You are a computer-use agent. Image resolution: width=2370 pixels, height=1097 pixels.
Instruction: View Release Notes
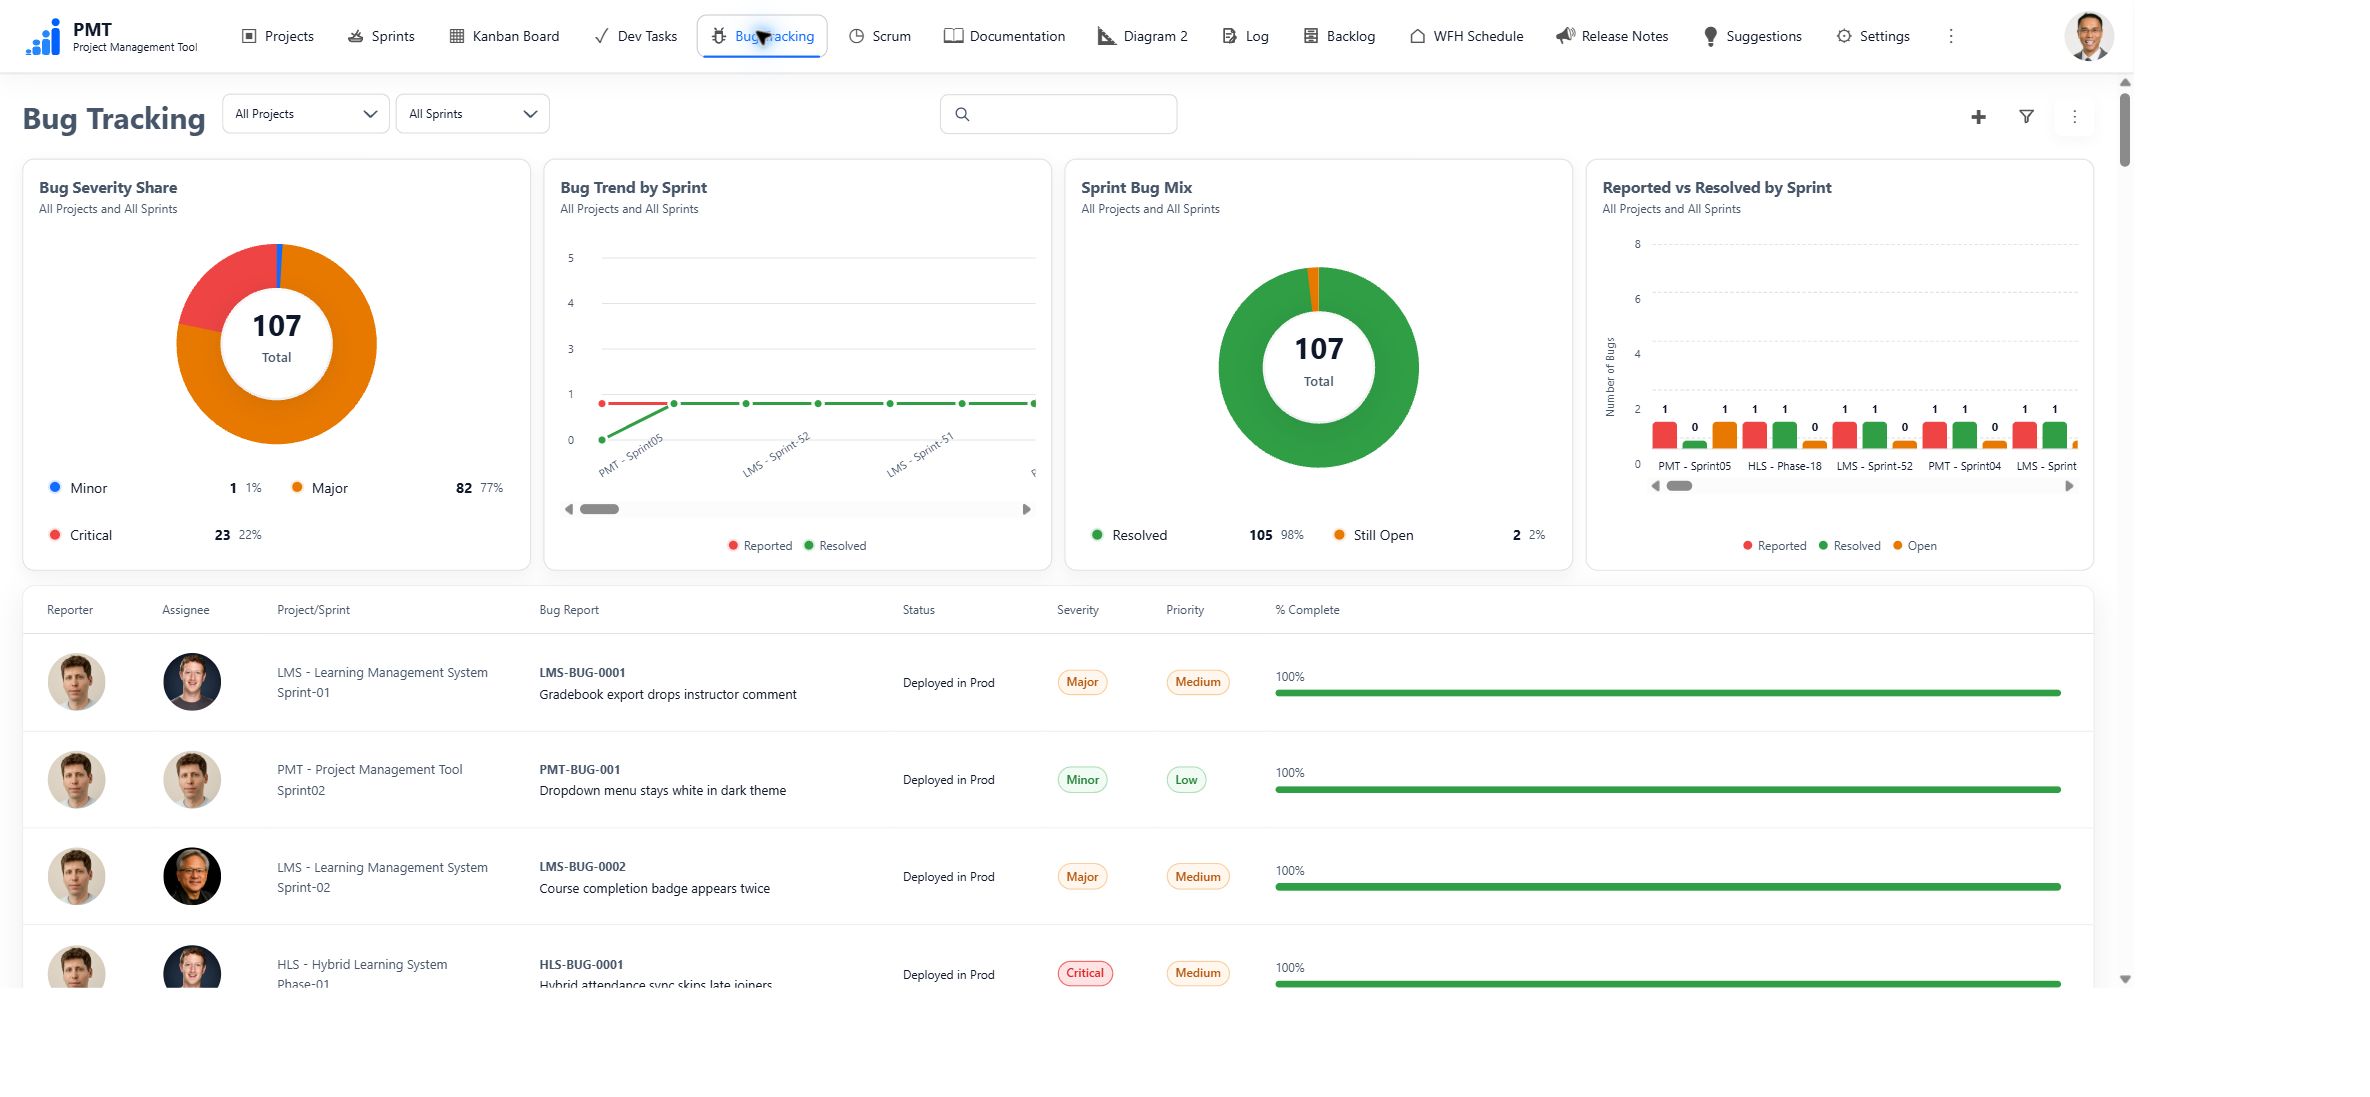coord(1612,36)
